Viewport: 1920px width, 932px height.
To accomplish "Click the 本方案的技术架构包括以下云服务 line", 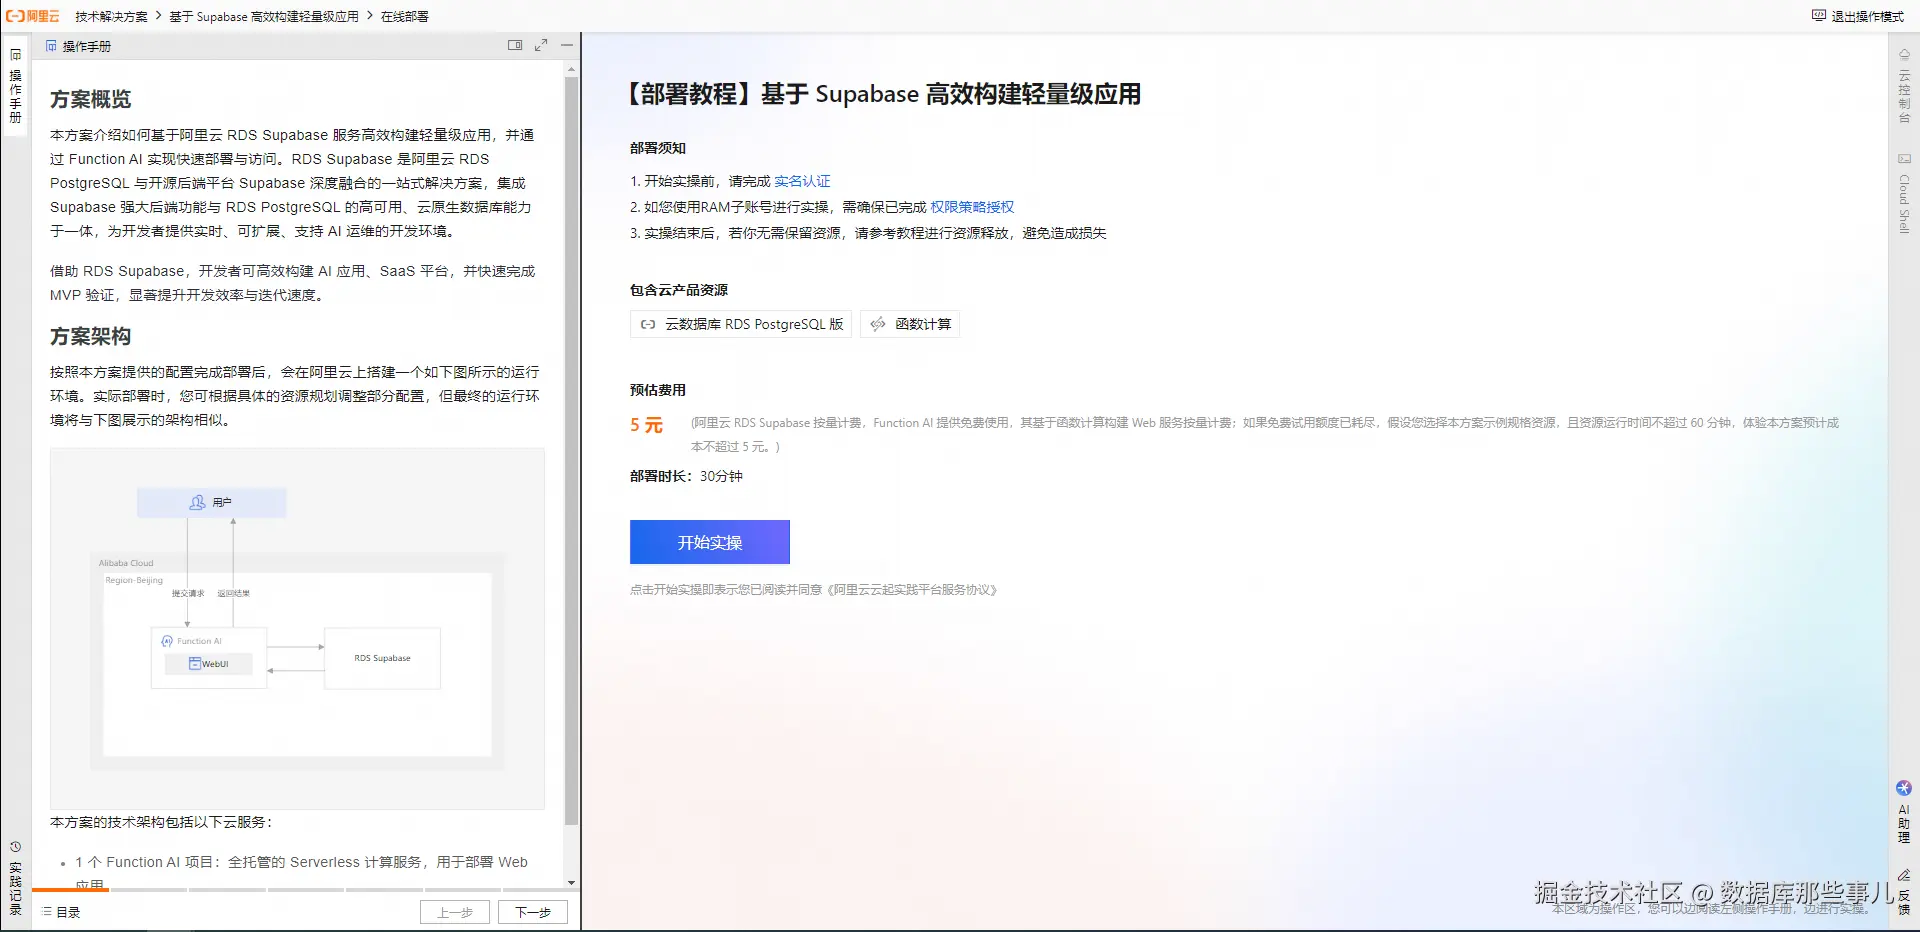I will pyautogui.click(x=161, y=822).
